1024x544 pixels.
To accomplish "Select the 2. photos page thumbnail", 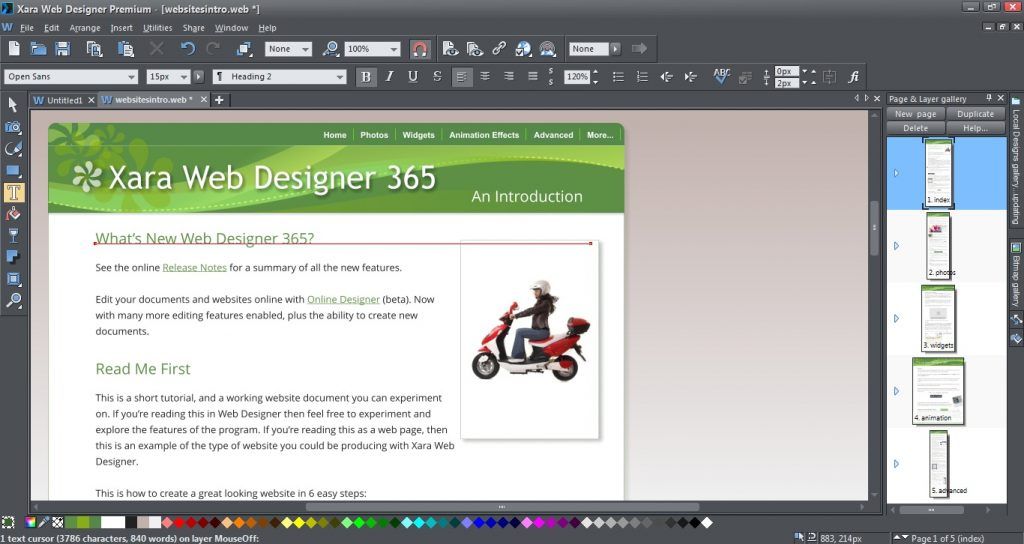I will [x=939, y=246].
